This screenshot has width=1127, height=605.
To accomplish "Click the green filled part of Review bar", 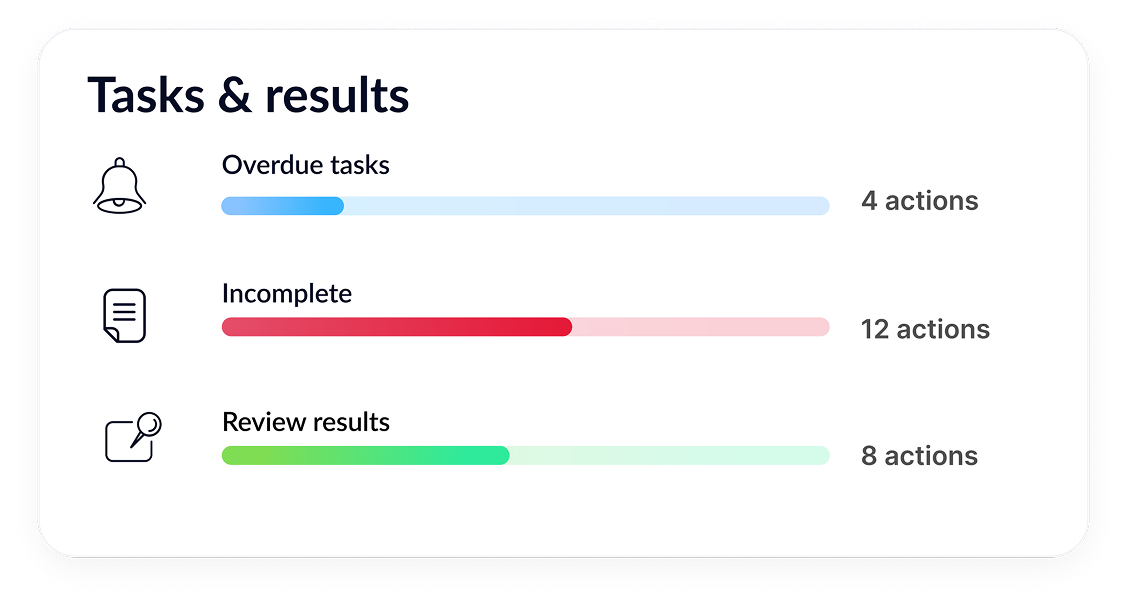I will point(365,456).
